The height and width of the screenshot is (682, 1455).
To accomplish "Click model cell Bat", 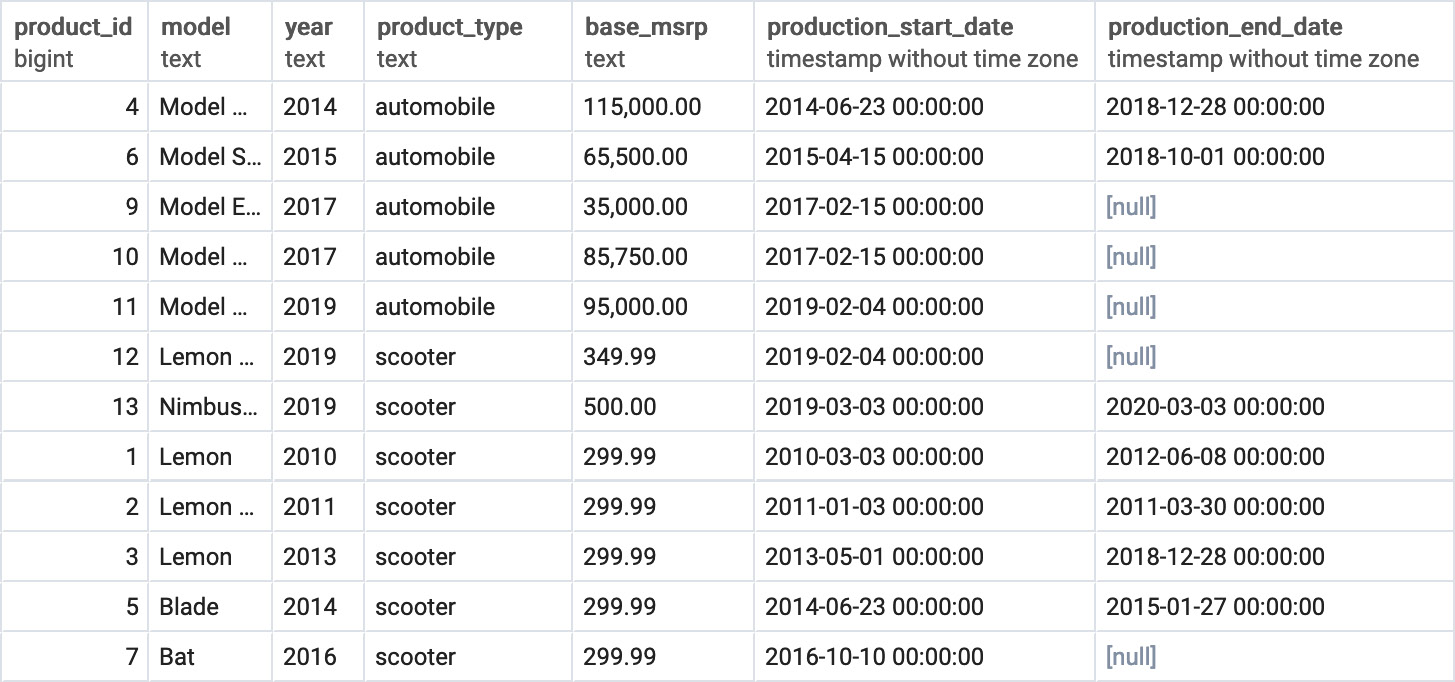I will [210, 656].
